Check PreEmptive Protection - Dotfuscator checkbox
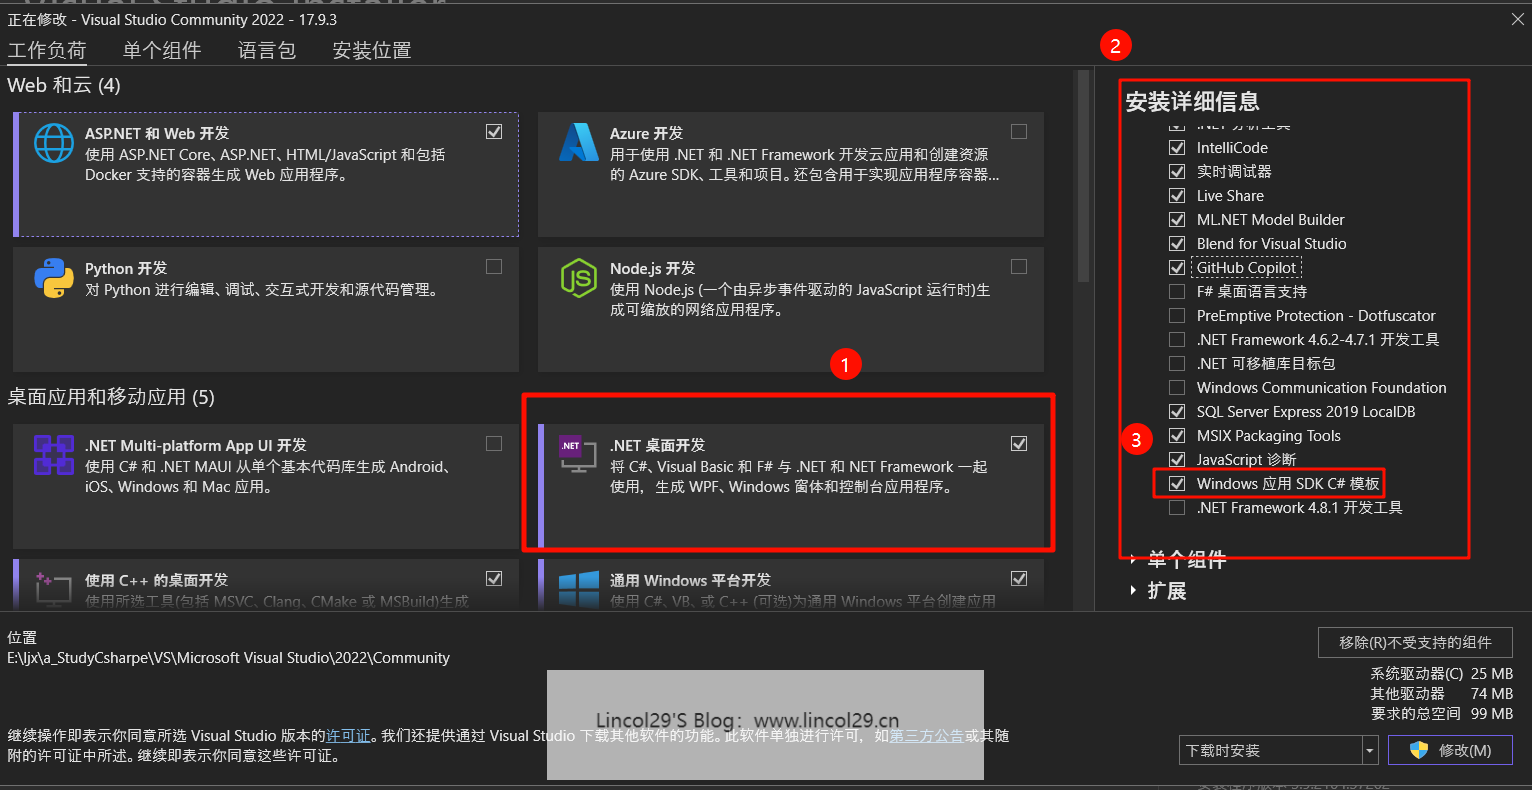 point(1177,315)
